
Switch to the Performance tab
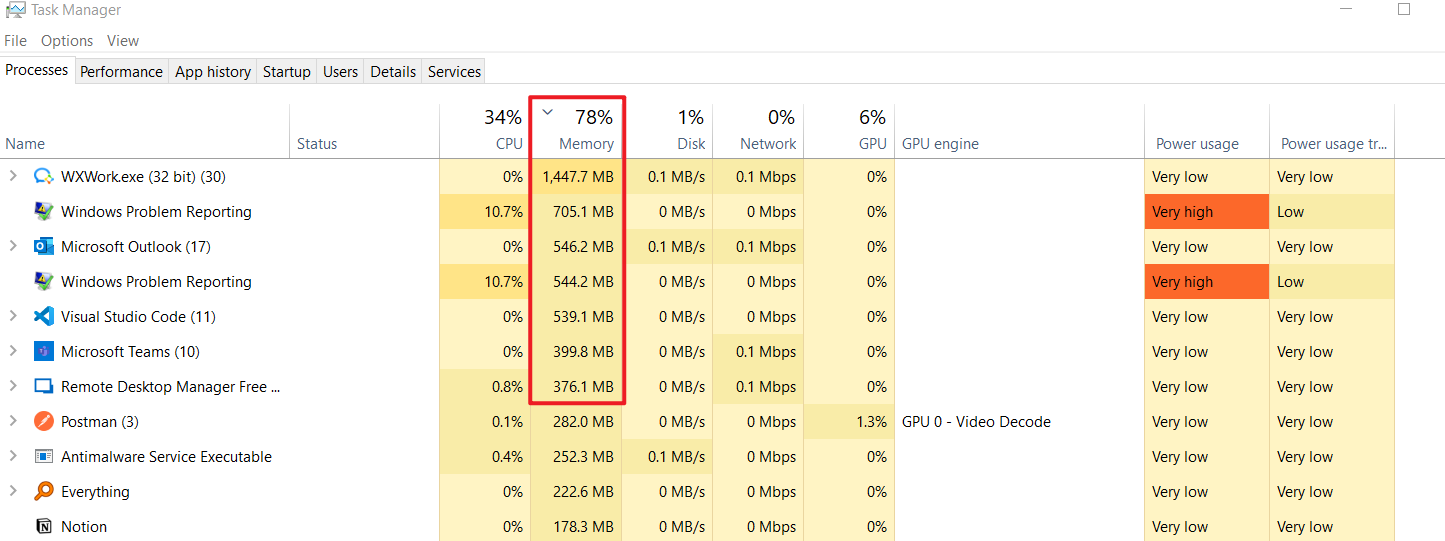[x=121, y=72]
